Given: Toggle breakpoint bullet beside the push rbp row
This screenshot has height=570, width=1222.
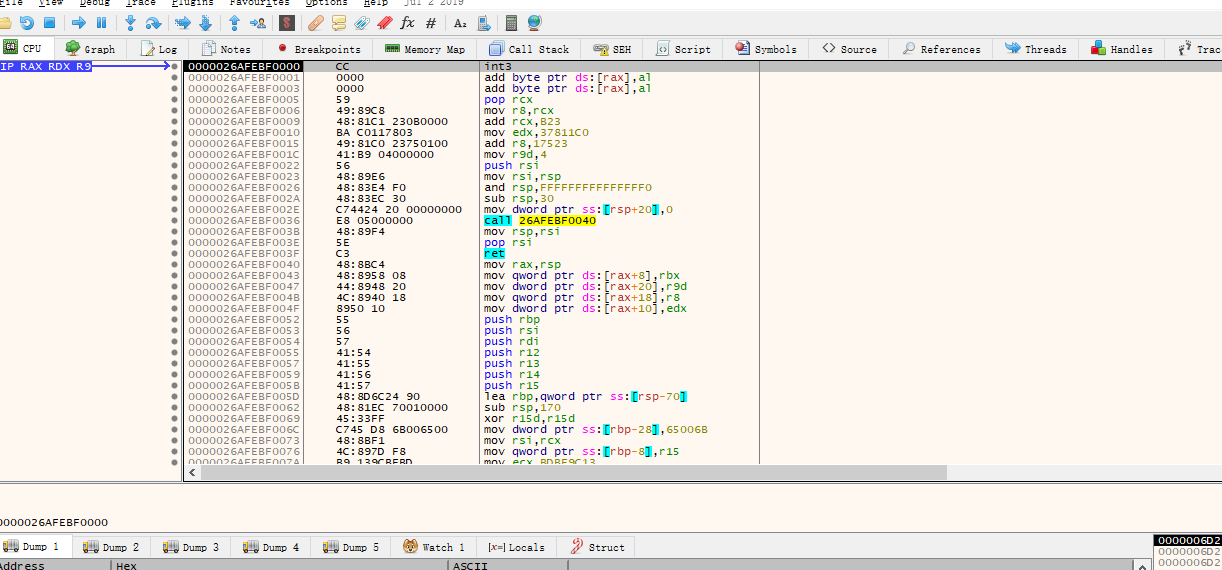Looking at the screenshot, I should (x=174, y=320).
